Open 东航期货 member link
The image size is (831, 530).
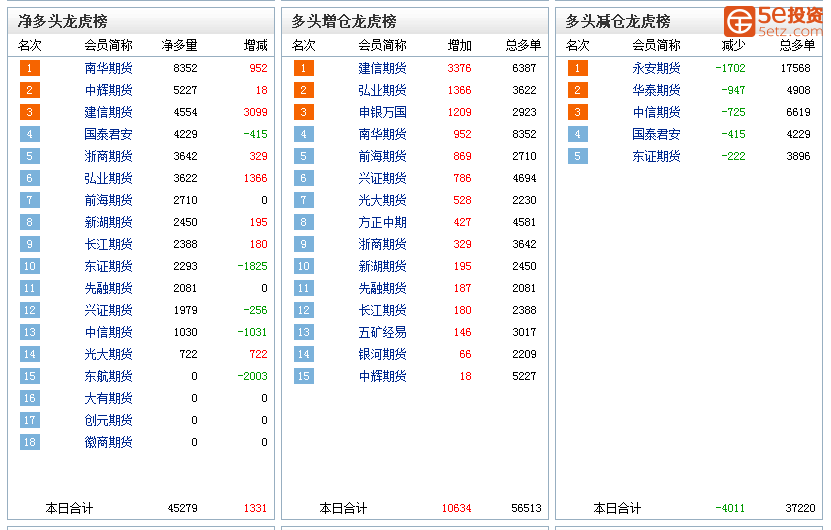pos(109,376)
